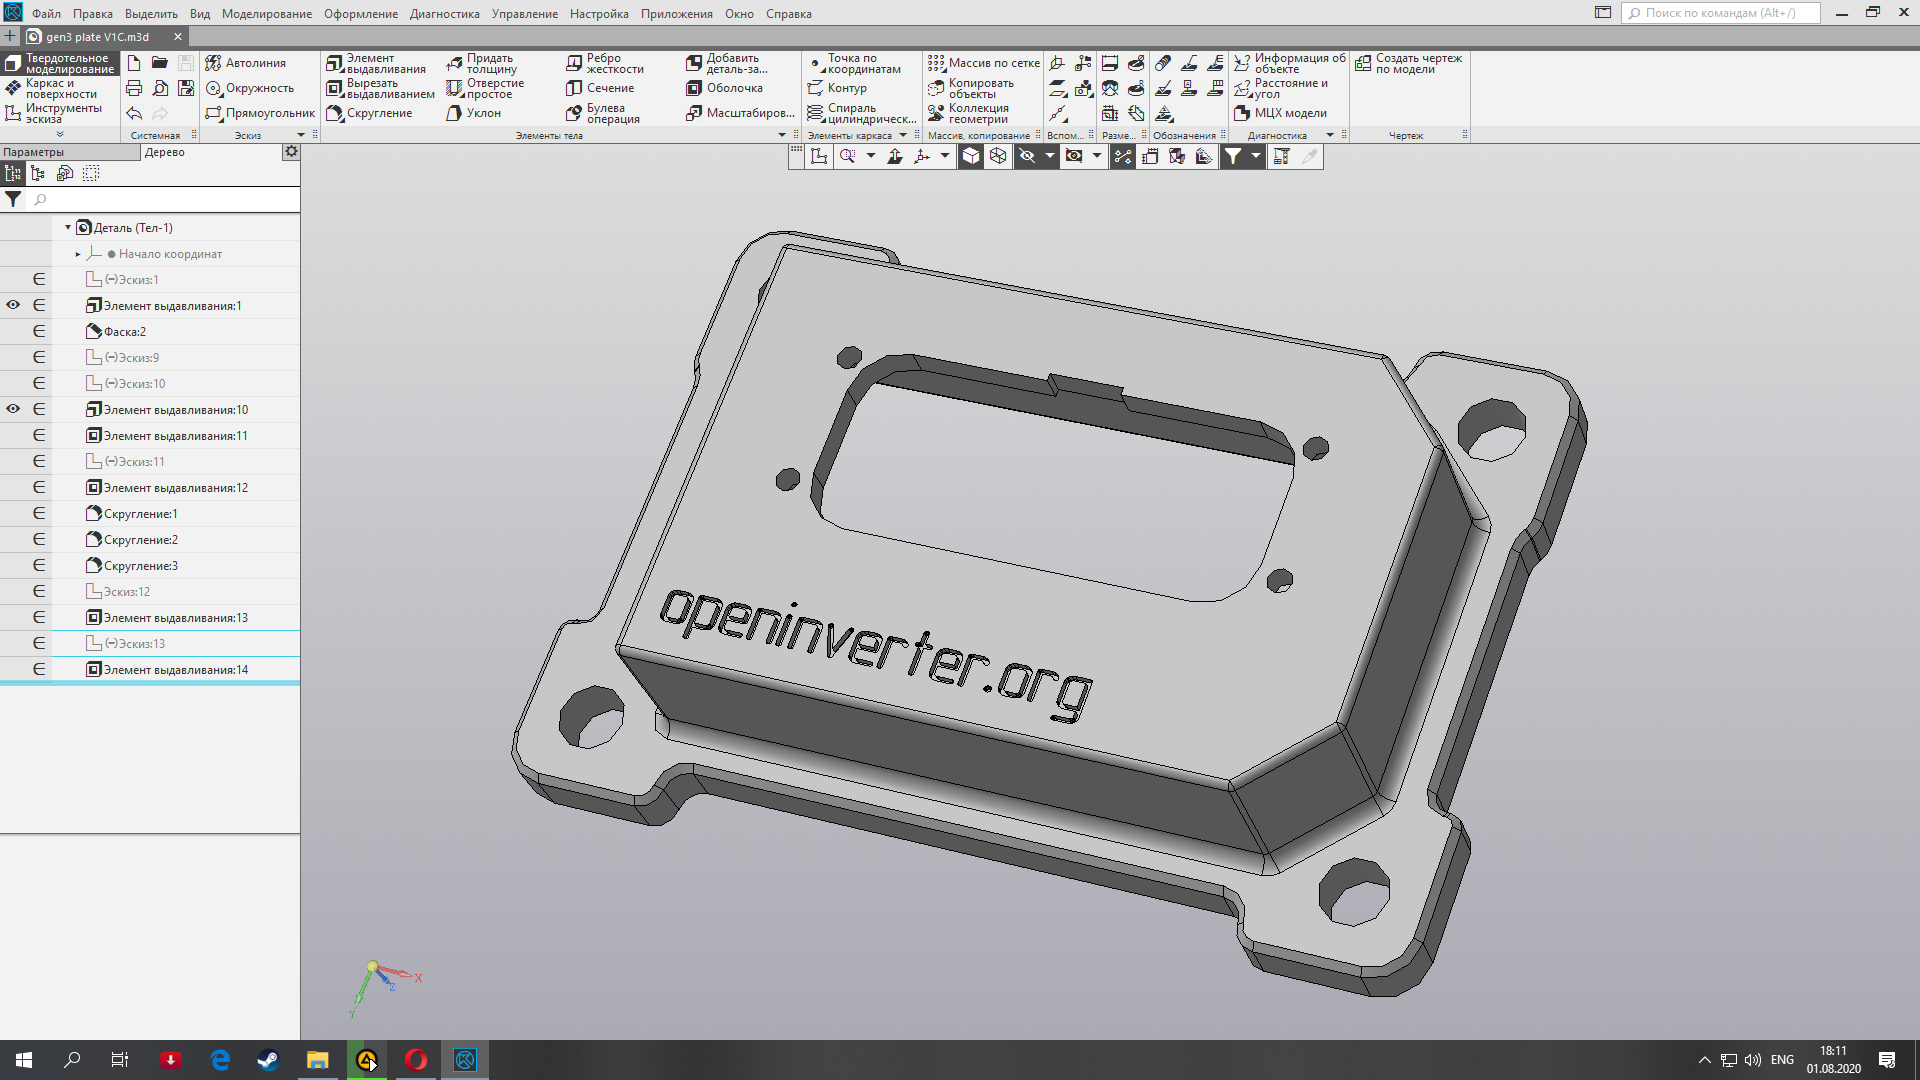Screen dimensions: 1920x1080
Task: Click the wireframe display mode cube icon
Action: point(998,156)
